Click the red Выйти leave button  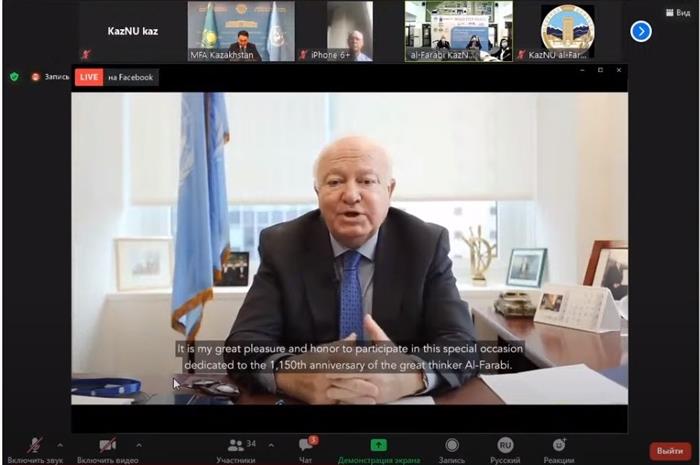670,451
